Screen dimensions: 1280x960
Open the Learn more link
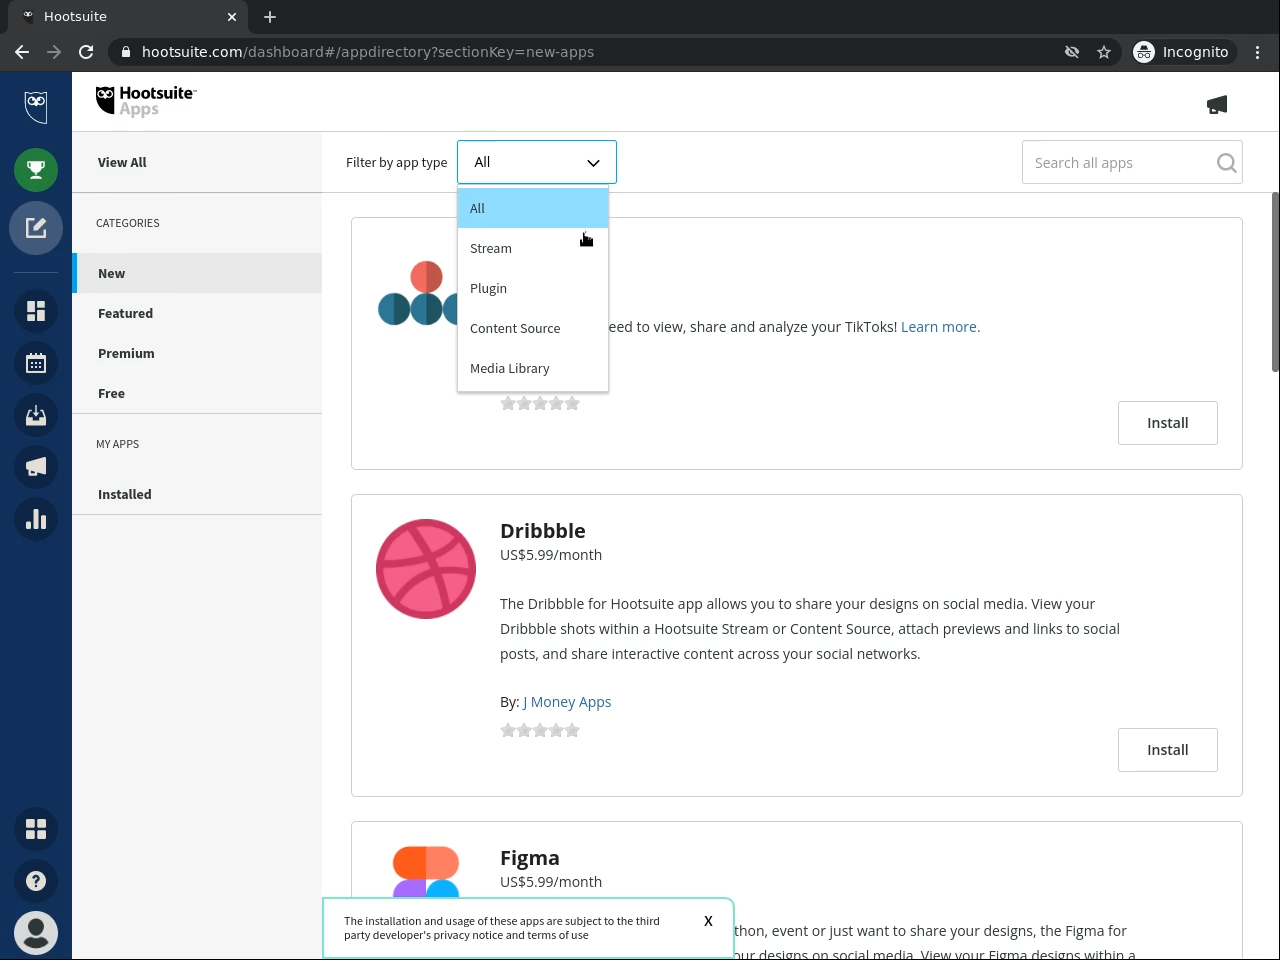pyautogui.click(x=940, y=327)
